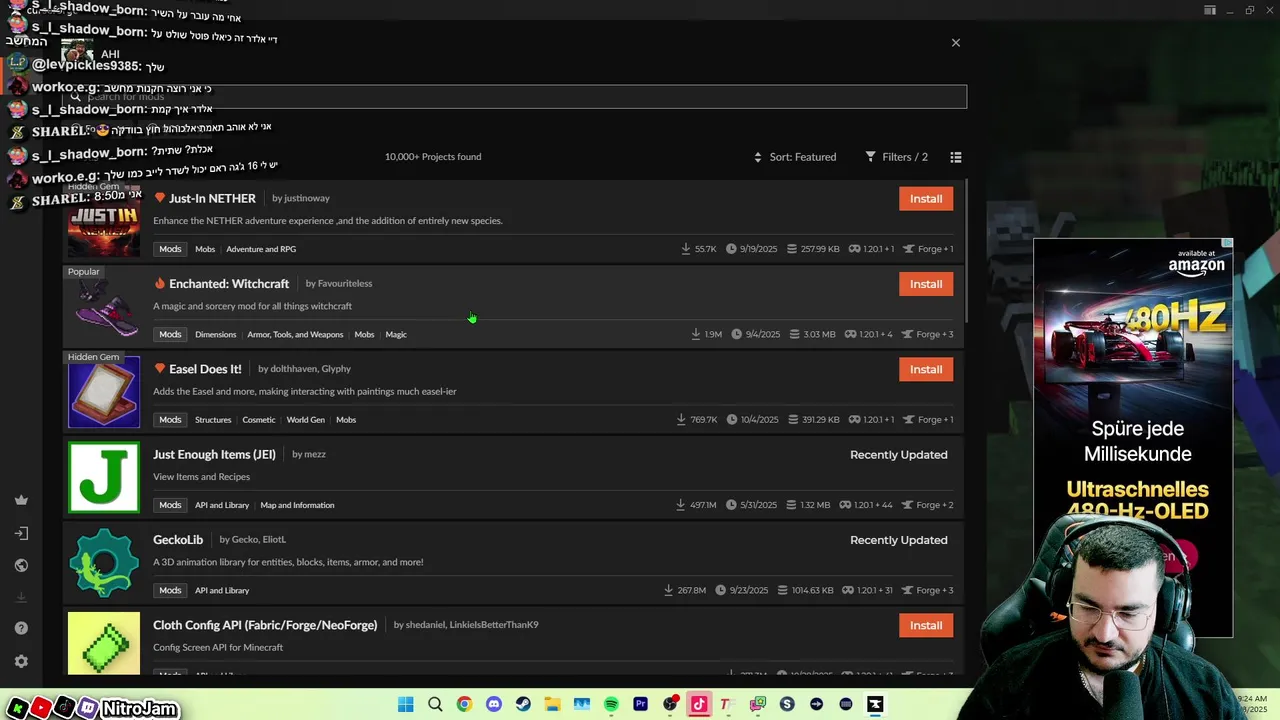Open Just Enough Items (JEI) title
The width and height of the screenshot is (1280, 720).
click(x=214, y=454)
